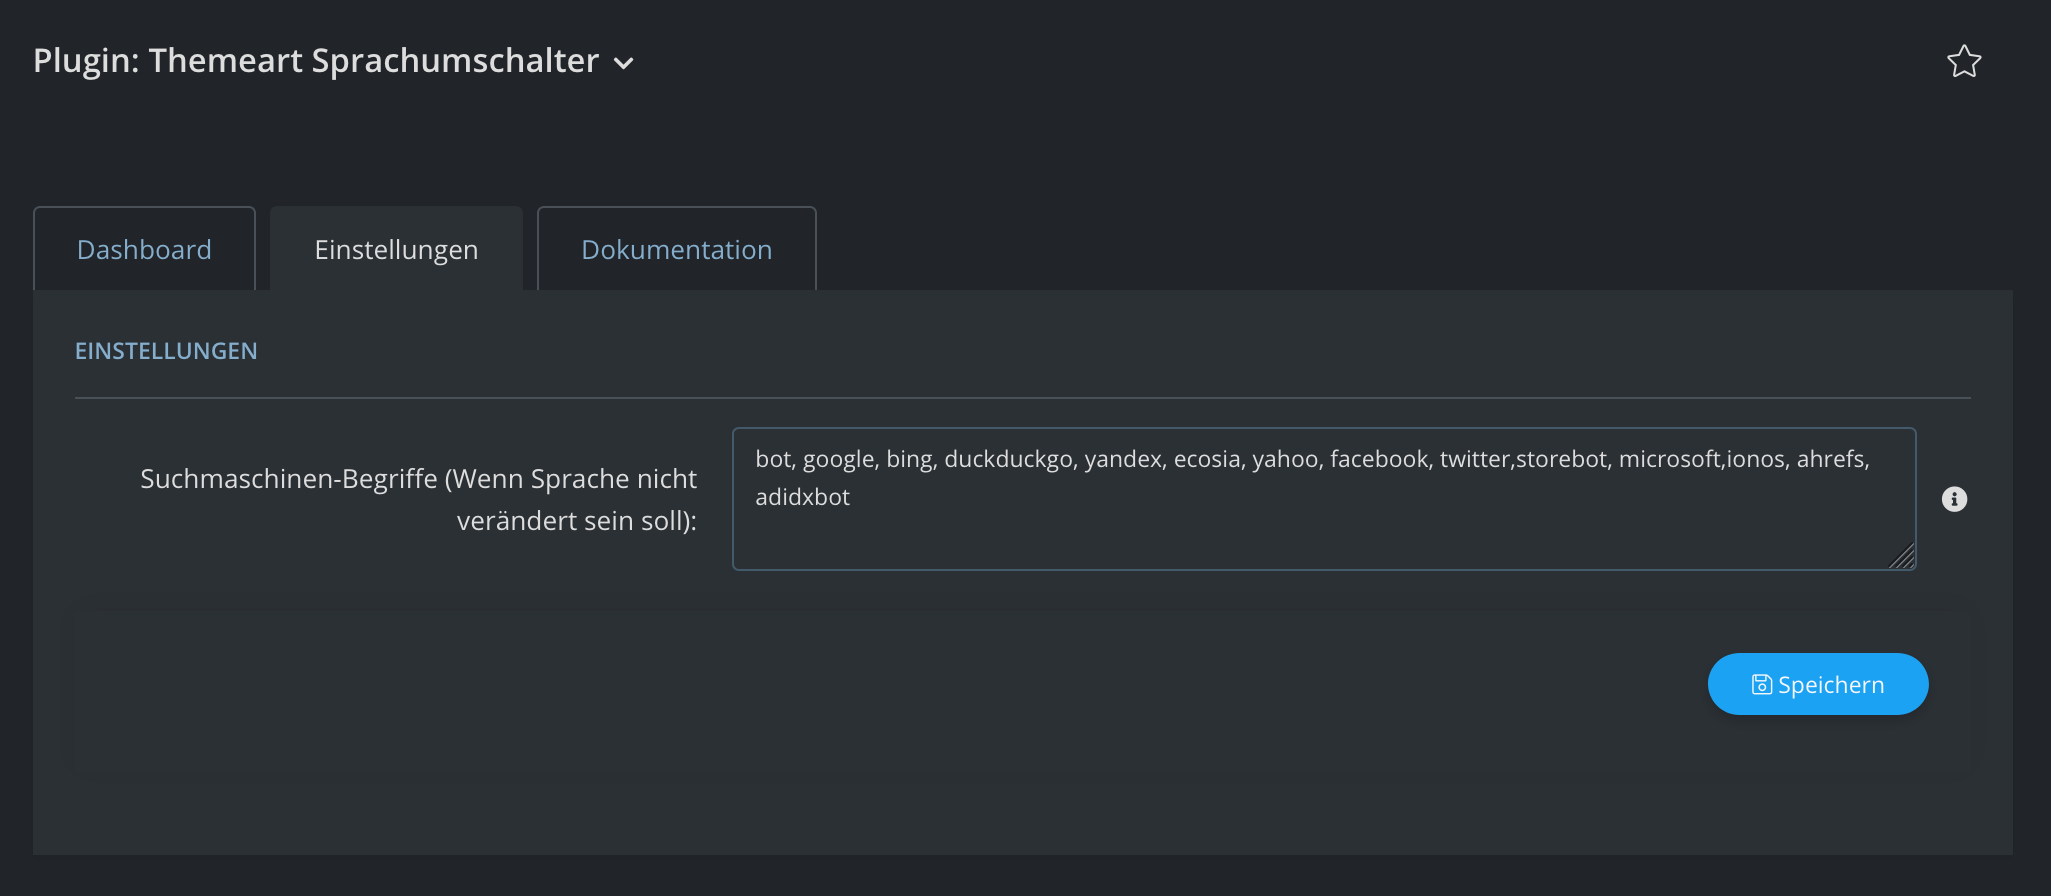Switch to the Dashboard tab
The image size is (2051, 896).
(144, 249)
